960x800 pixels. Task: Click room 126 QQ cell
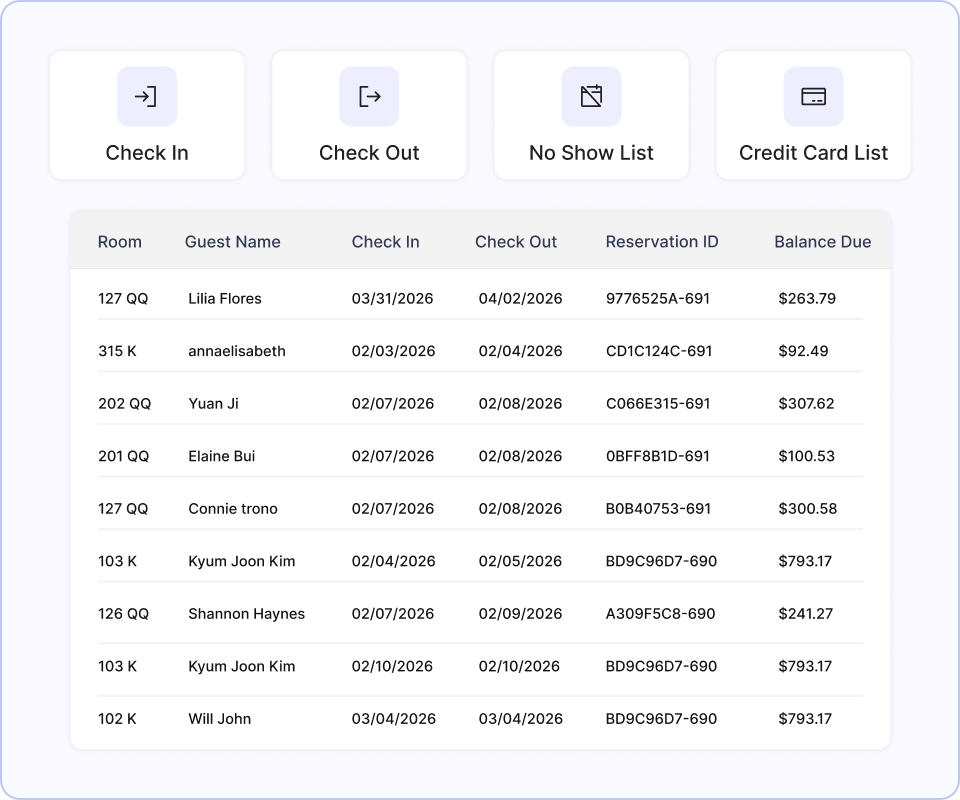click(123, 614)
